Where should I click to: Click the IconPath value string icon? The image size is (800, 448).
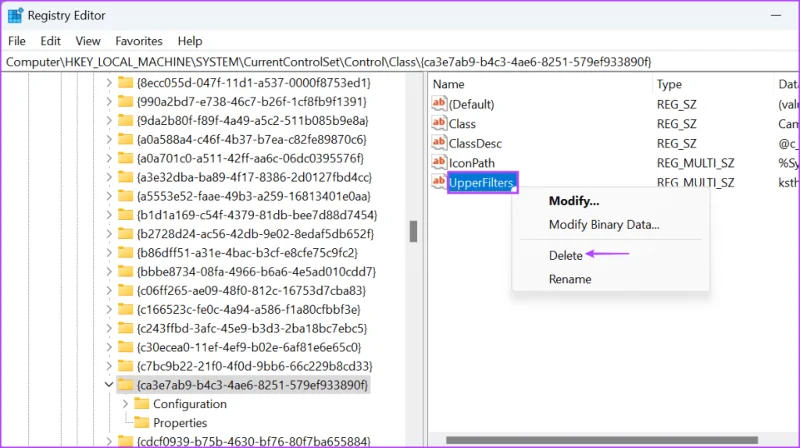click(439, 162)
